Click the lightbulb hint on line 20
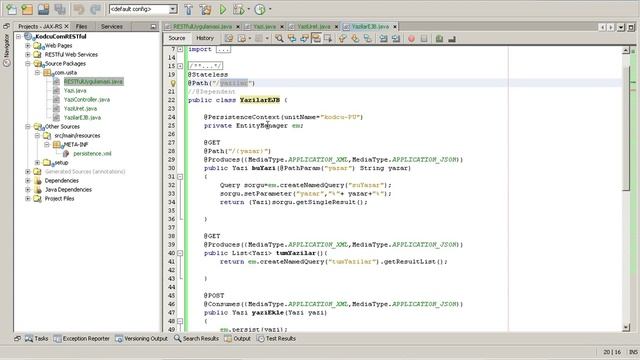 click(173, 83)
